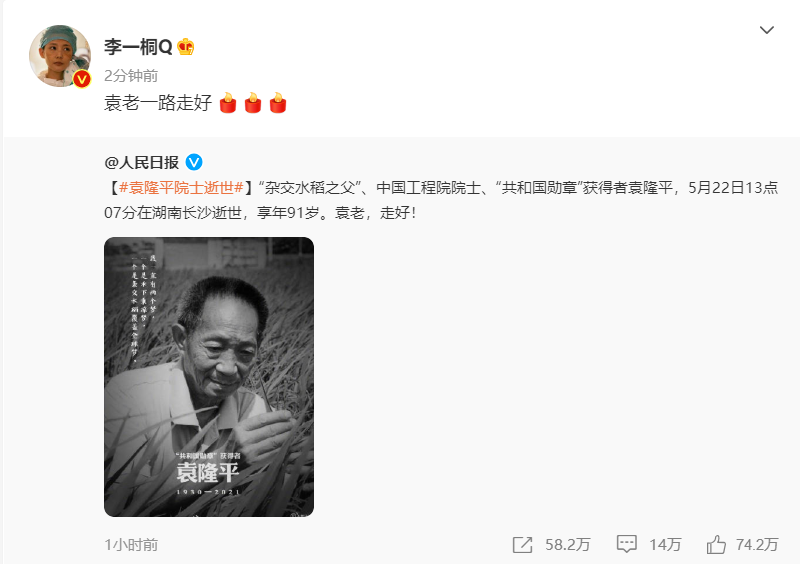Enlarge the black-and-white memorial poster image
The width and height of the screenshot is (800, 564).
coord(209,377)
